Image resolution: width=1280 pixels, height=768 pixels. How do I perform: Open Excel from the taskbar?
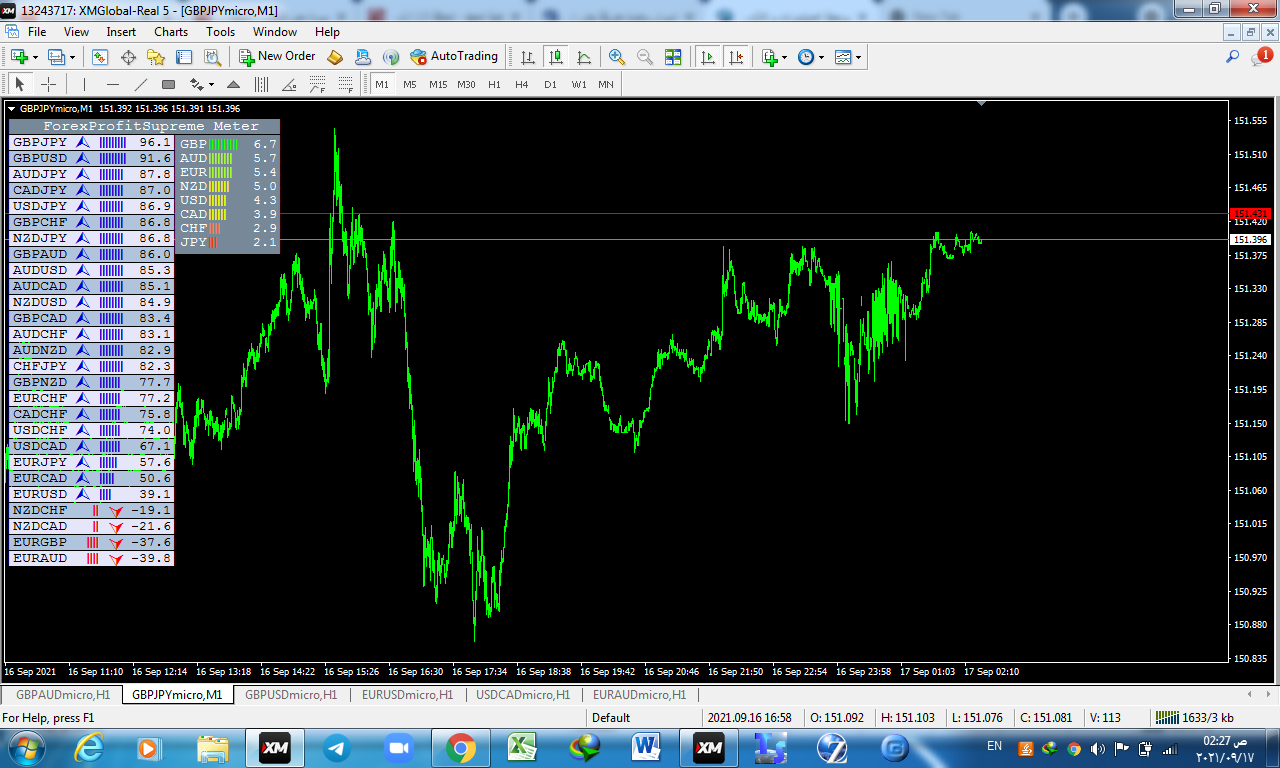click(x=523, y=747)
